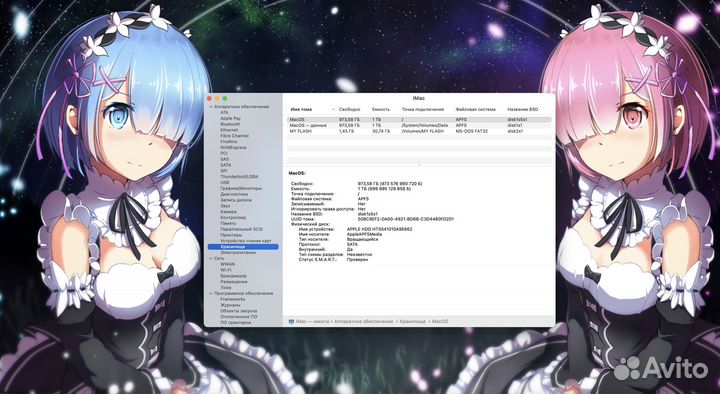Collapse the Программное обеспечение section
This screenshot has height=394, width=720.
pos(211,293)
